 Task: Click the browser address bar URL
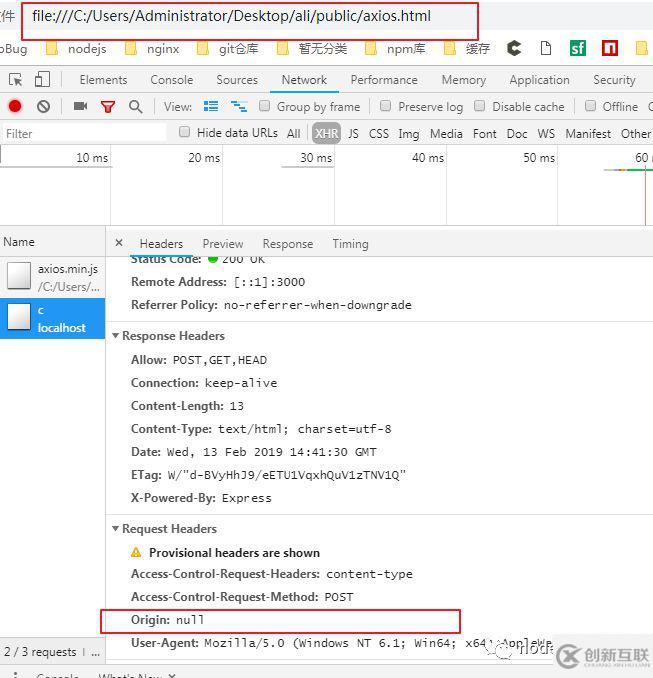231,16
